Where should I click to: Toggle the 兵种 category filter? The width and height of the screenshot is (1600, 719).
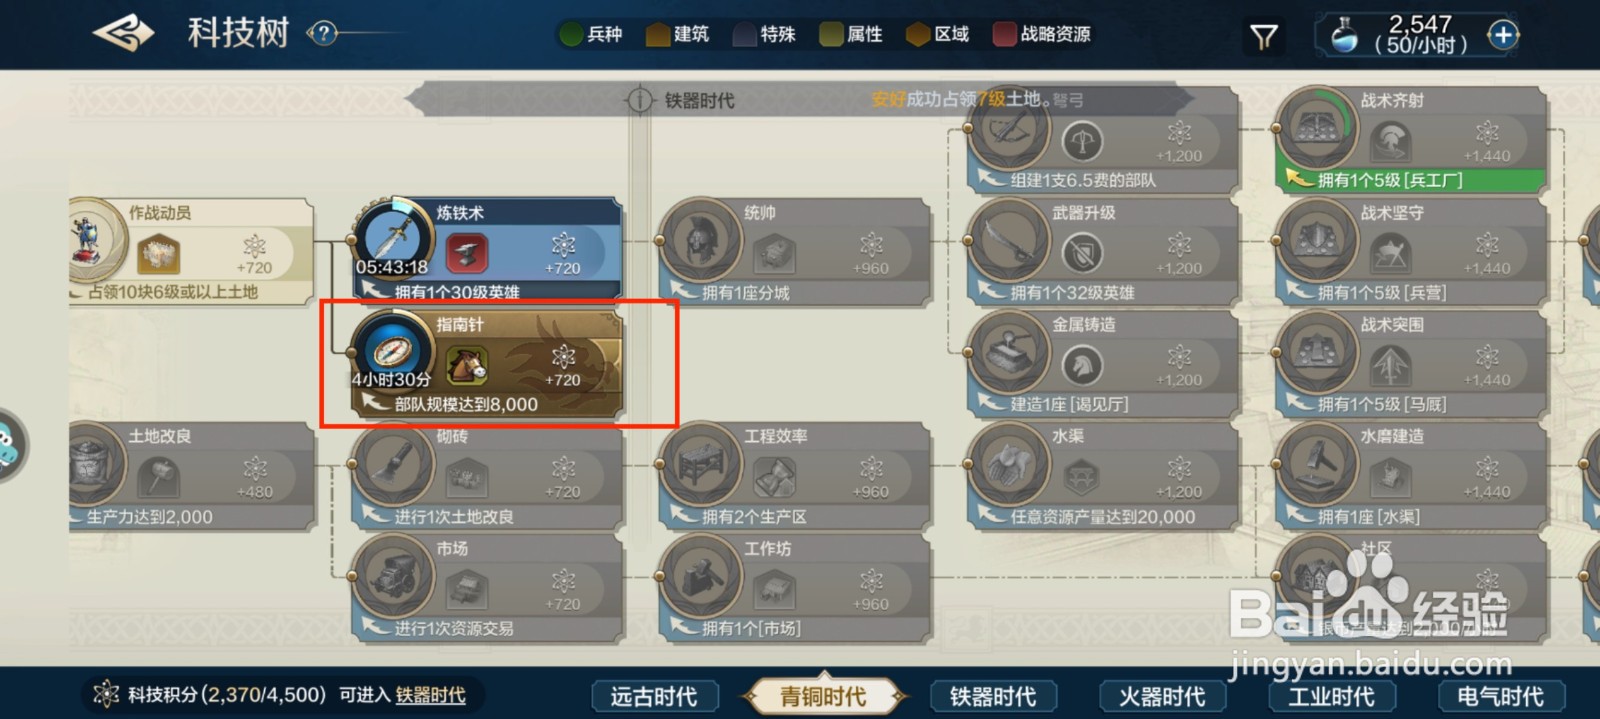pyautogui.click(x=591, y=34)
